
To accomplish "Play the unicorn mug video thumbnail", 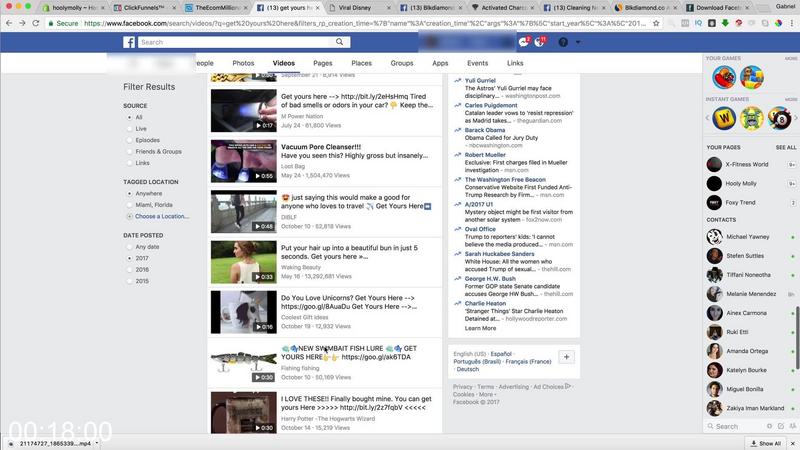I will click(x=244, y=312).
